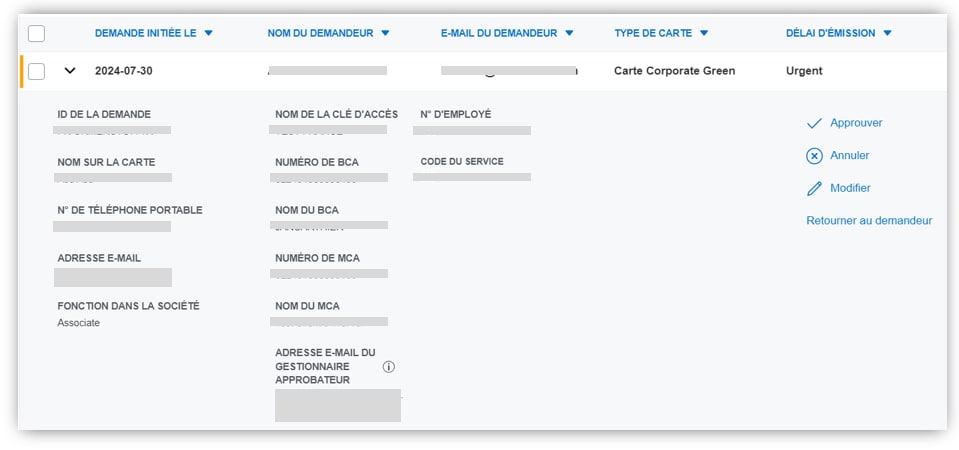Viewport: 959px width, 450px height.
Task: Click E-mail du demandeur sort arrow
Action: (x=569, y=33)
